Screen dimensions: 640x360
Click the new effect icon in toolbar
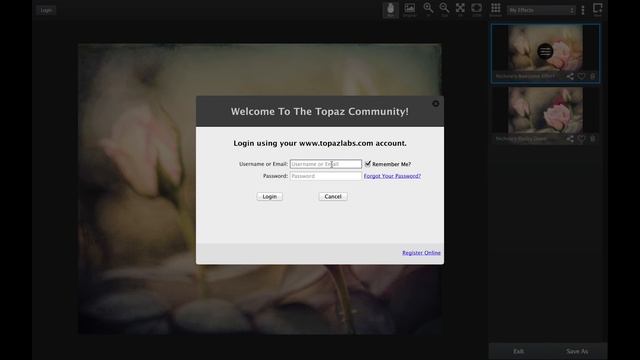598,9
